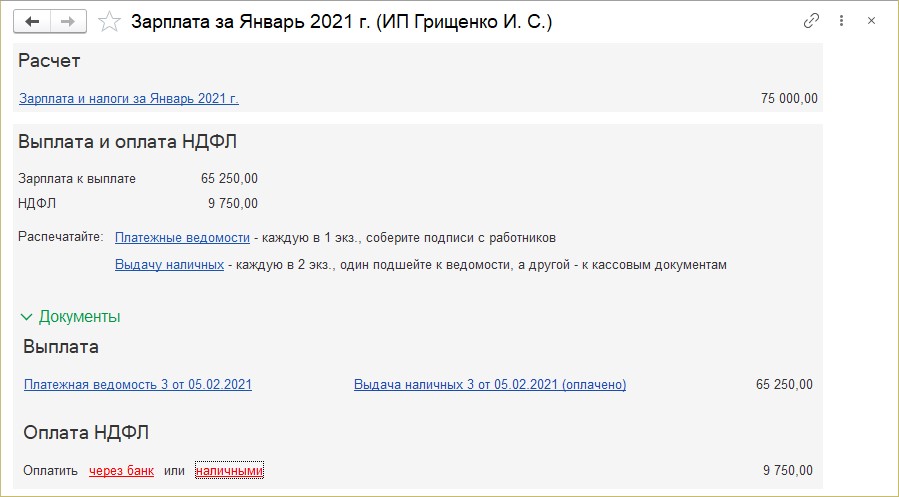
Task: Add this page to favorites with the star
Action: click(109, 22)
